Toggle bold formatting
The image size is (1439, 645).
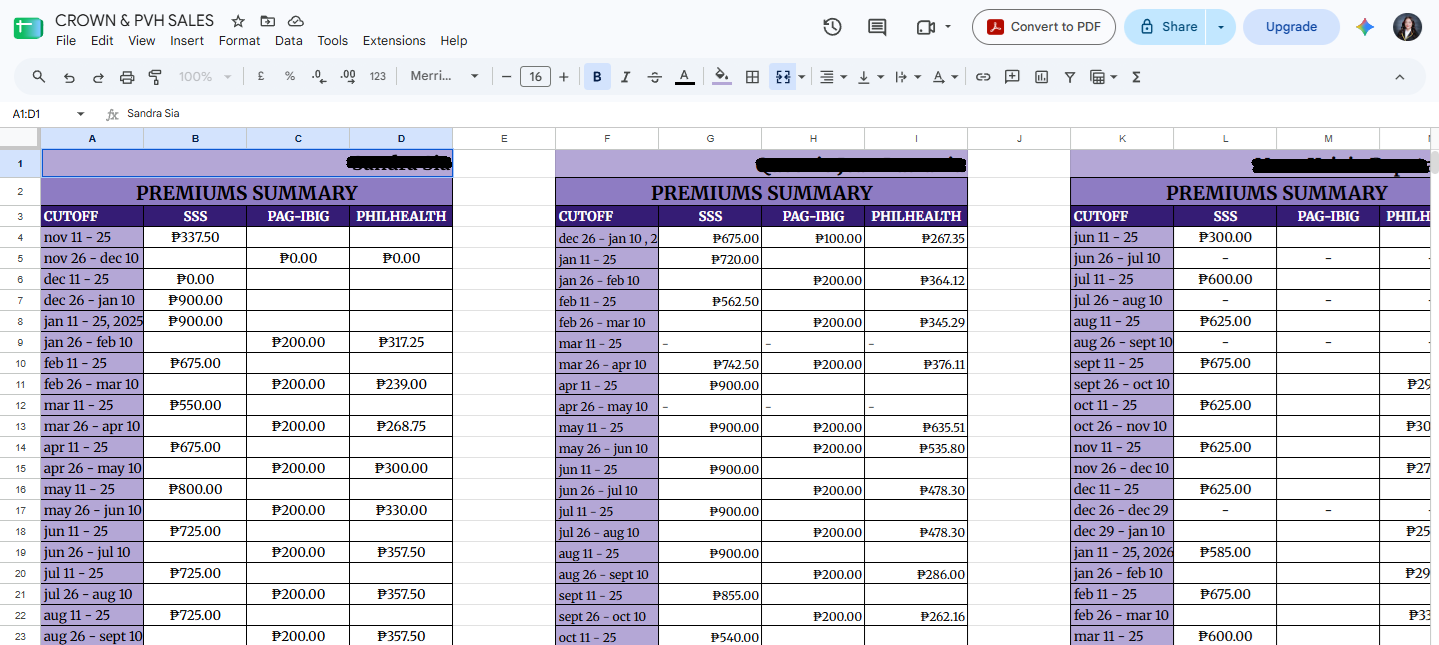pos(597,77)
